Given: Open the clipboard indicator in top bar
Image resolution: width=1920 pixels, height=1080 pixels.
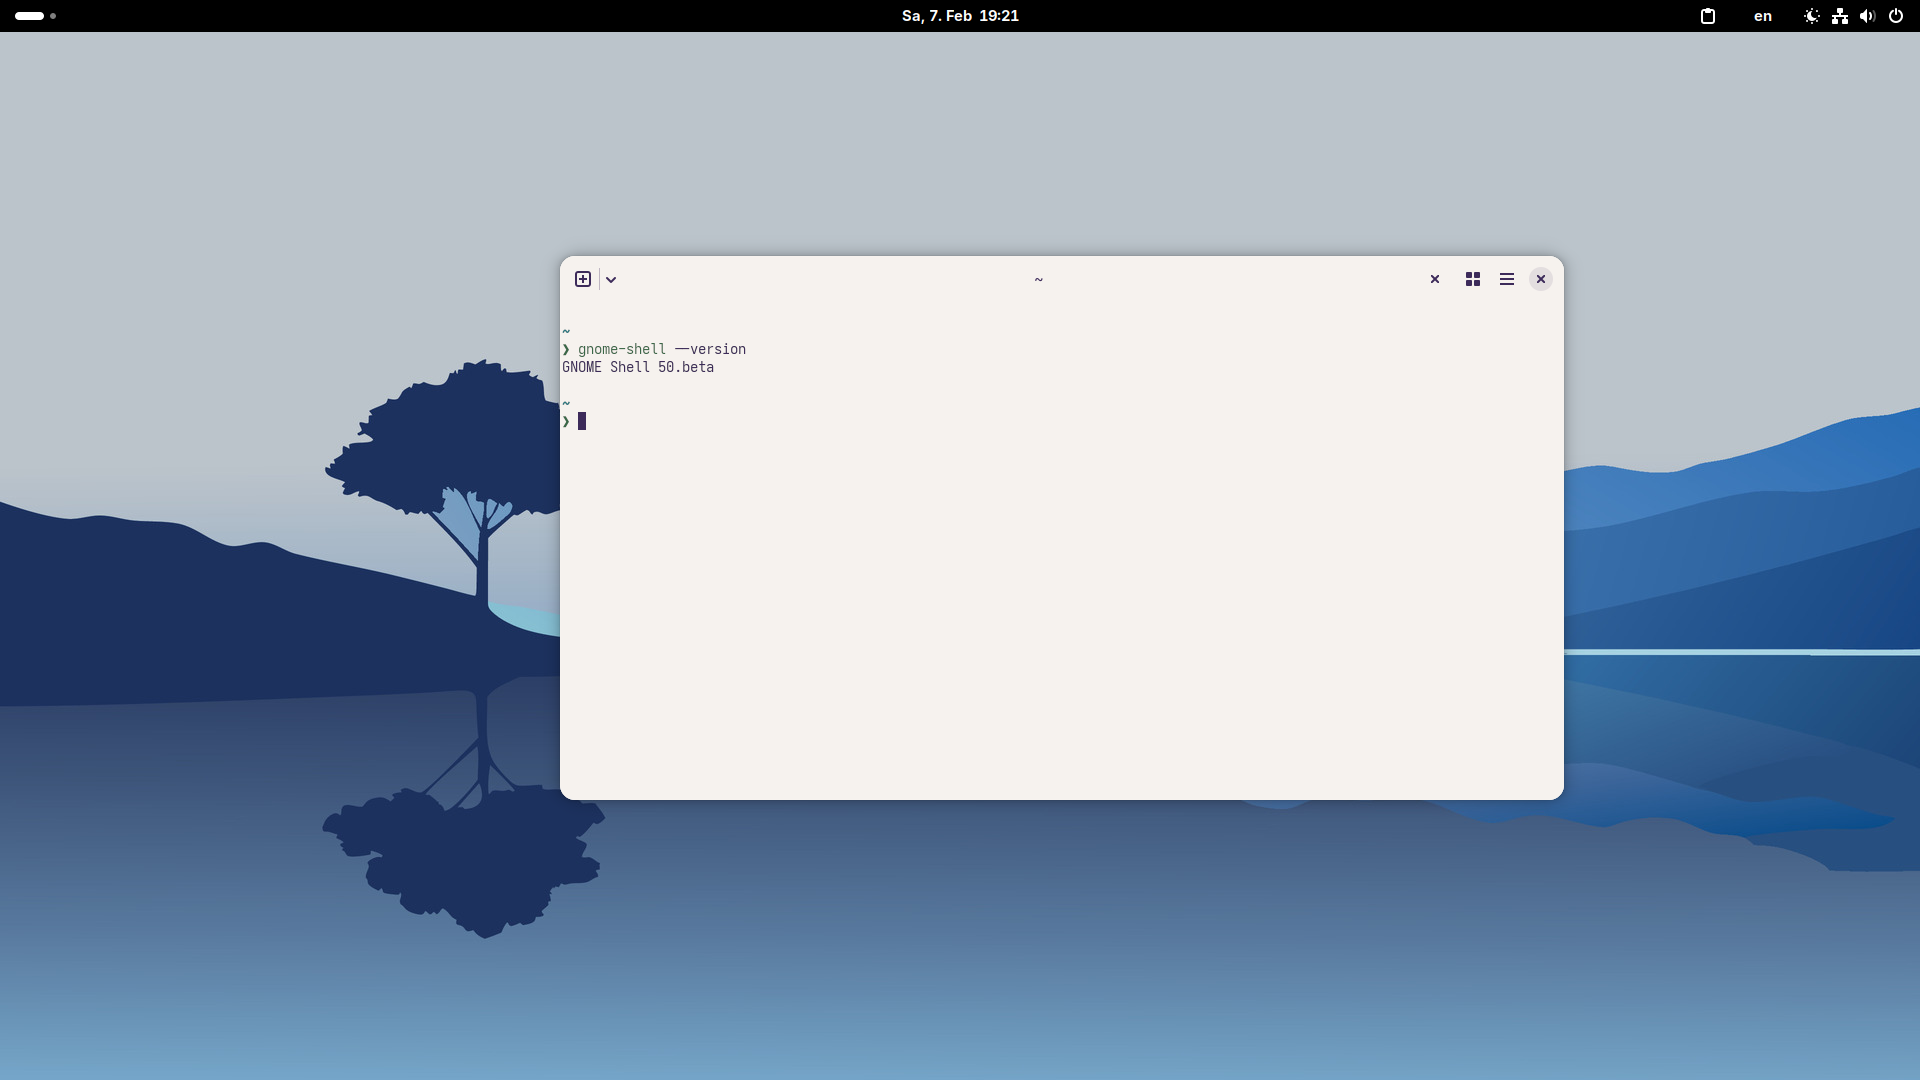Looking at the screenshot, I should pos(1708,16).
